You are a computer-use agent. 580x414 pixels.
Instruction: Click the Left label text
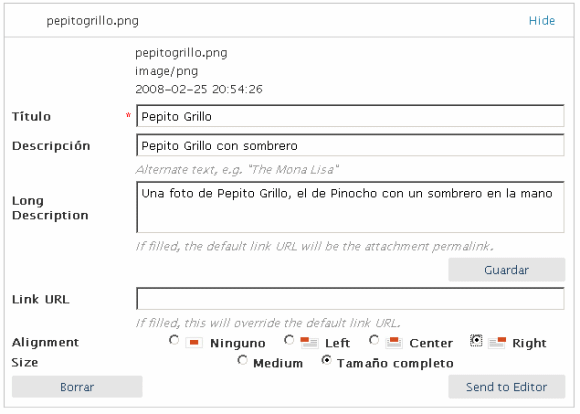pos(337,343)
